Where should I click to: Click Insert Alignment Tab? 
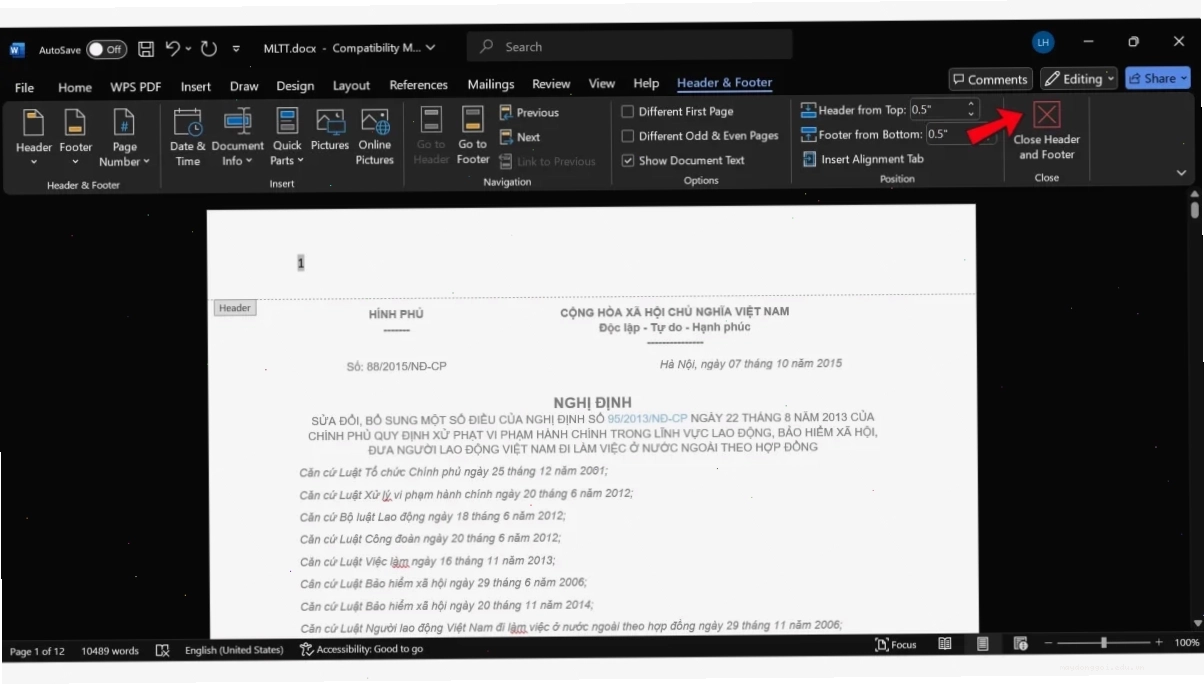point(862,159)
